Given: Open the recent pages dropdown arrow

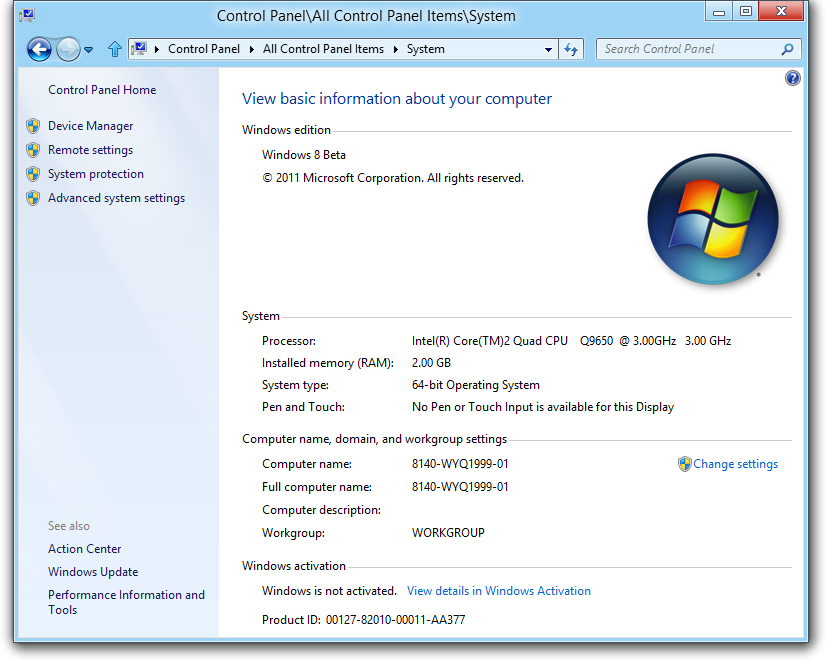Looking at the screenshot, I should 89,49.
